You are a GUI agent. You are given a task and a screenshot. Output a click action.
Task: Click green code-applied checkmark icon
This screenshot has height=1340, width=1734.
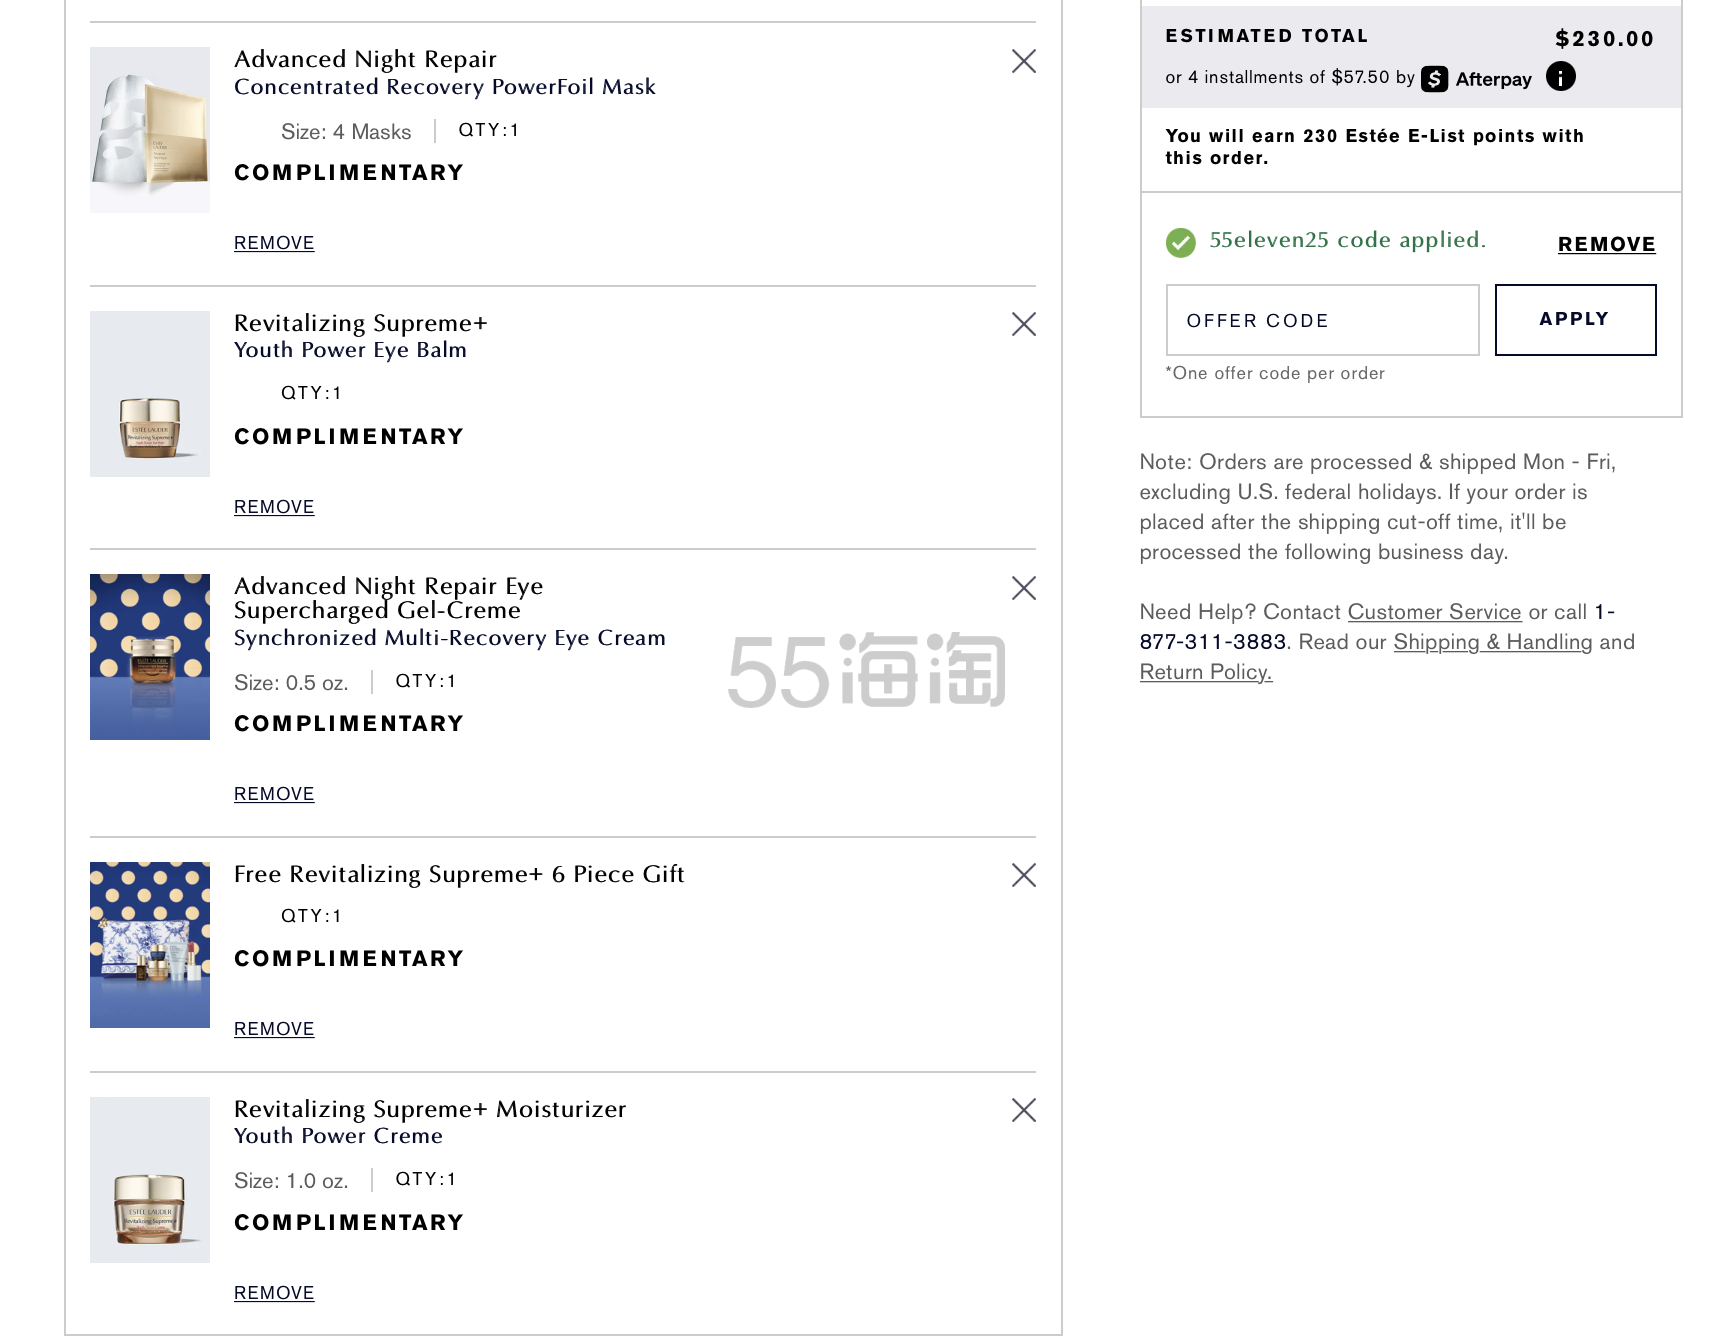click(x=1181, y=242)
